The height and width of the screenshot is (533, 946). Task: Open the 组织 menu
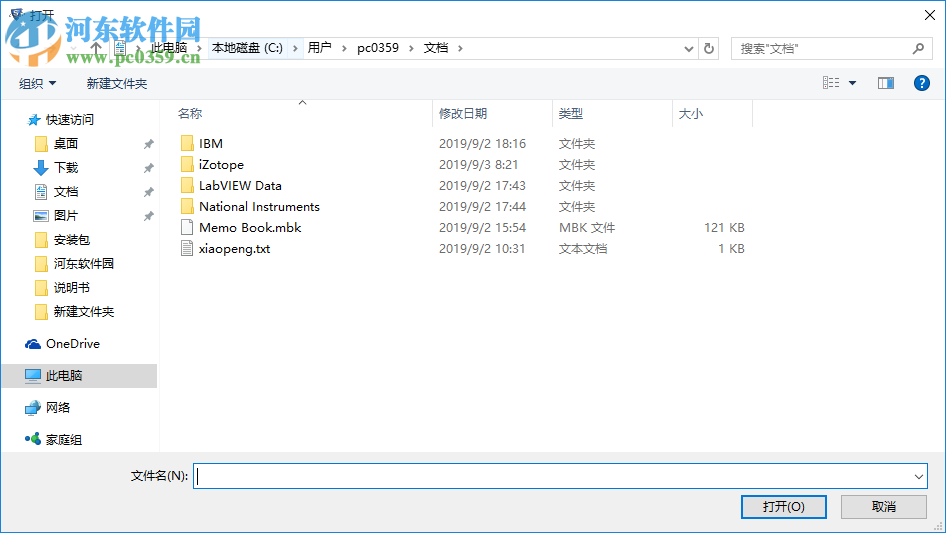pos(37,83)
